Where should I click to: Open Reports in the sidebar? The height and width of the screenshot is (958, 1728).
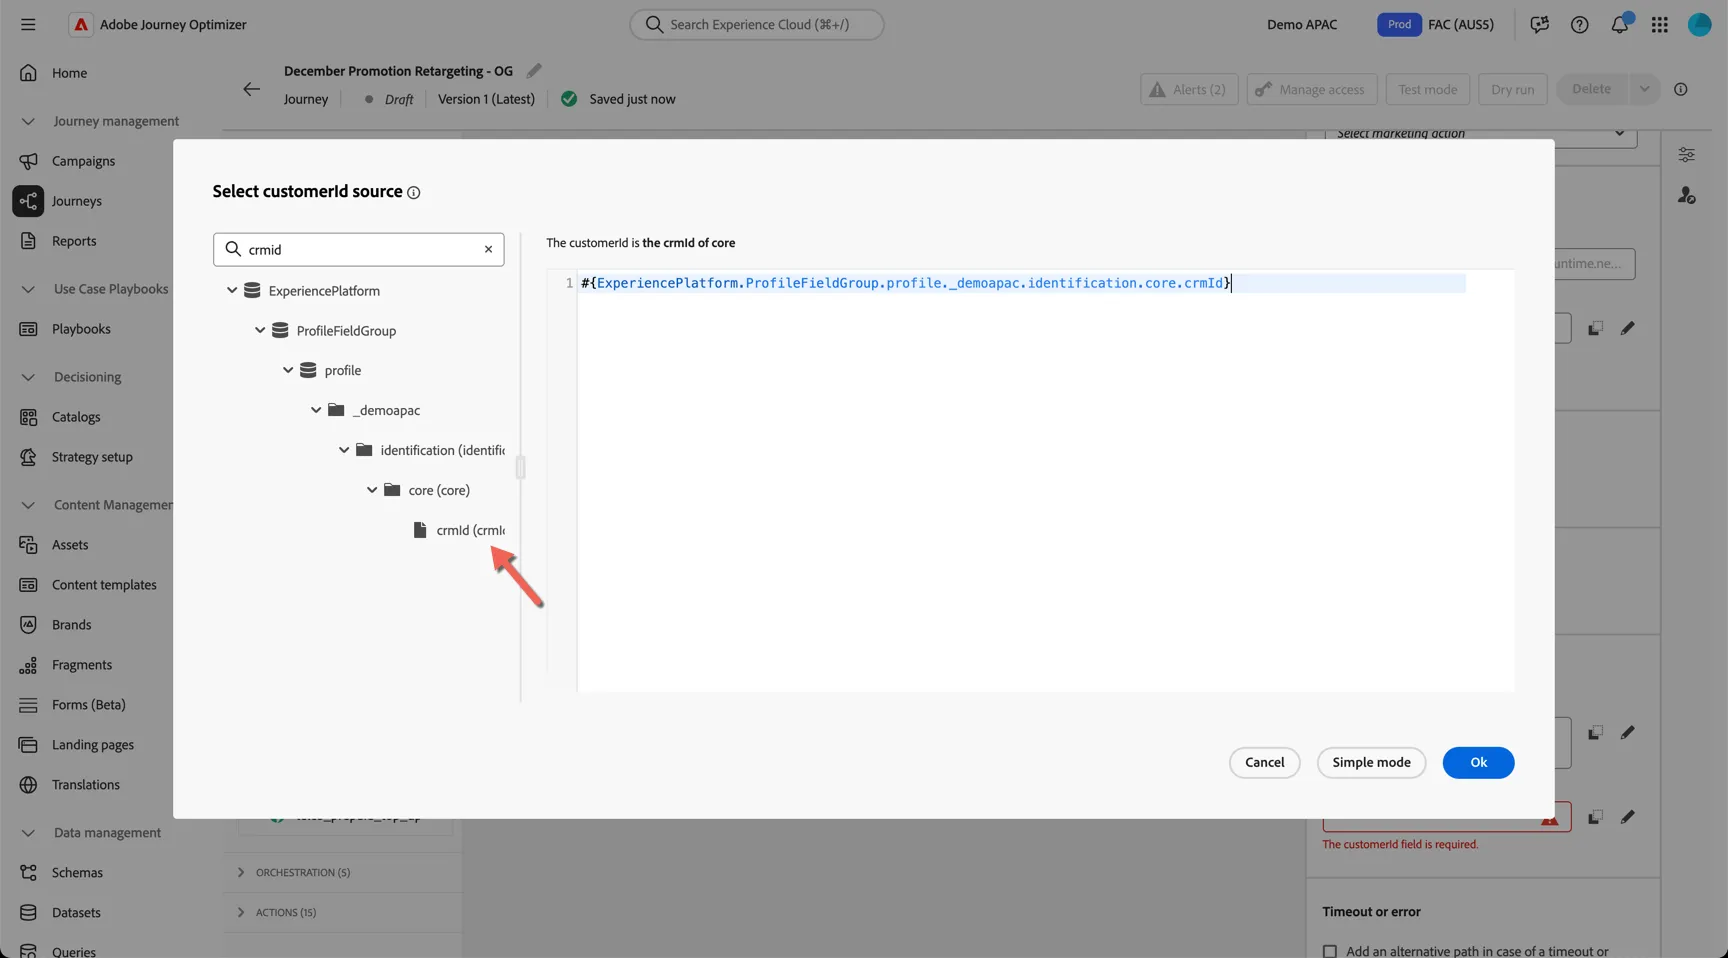74,241
